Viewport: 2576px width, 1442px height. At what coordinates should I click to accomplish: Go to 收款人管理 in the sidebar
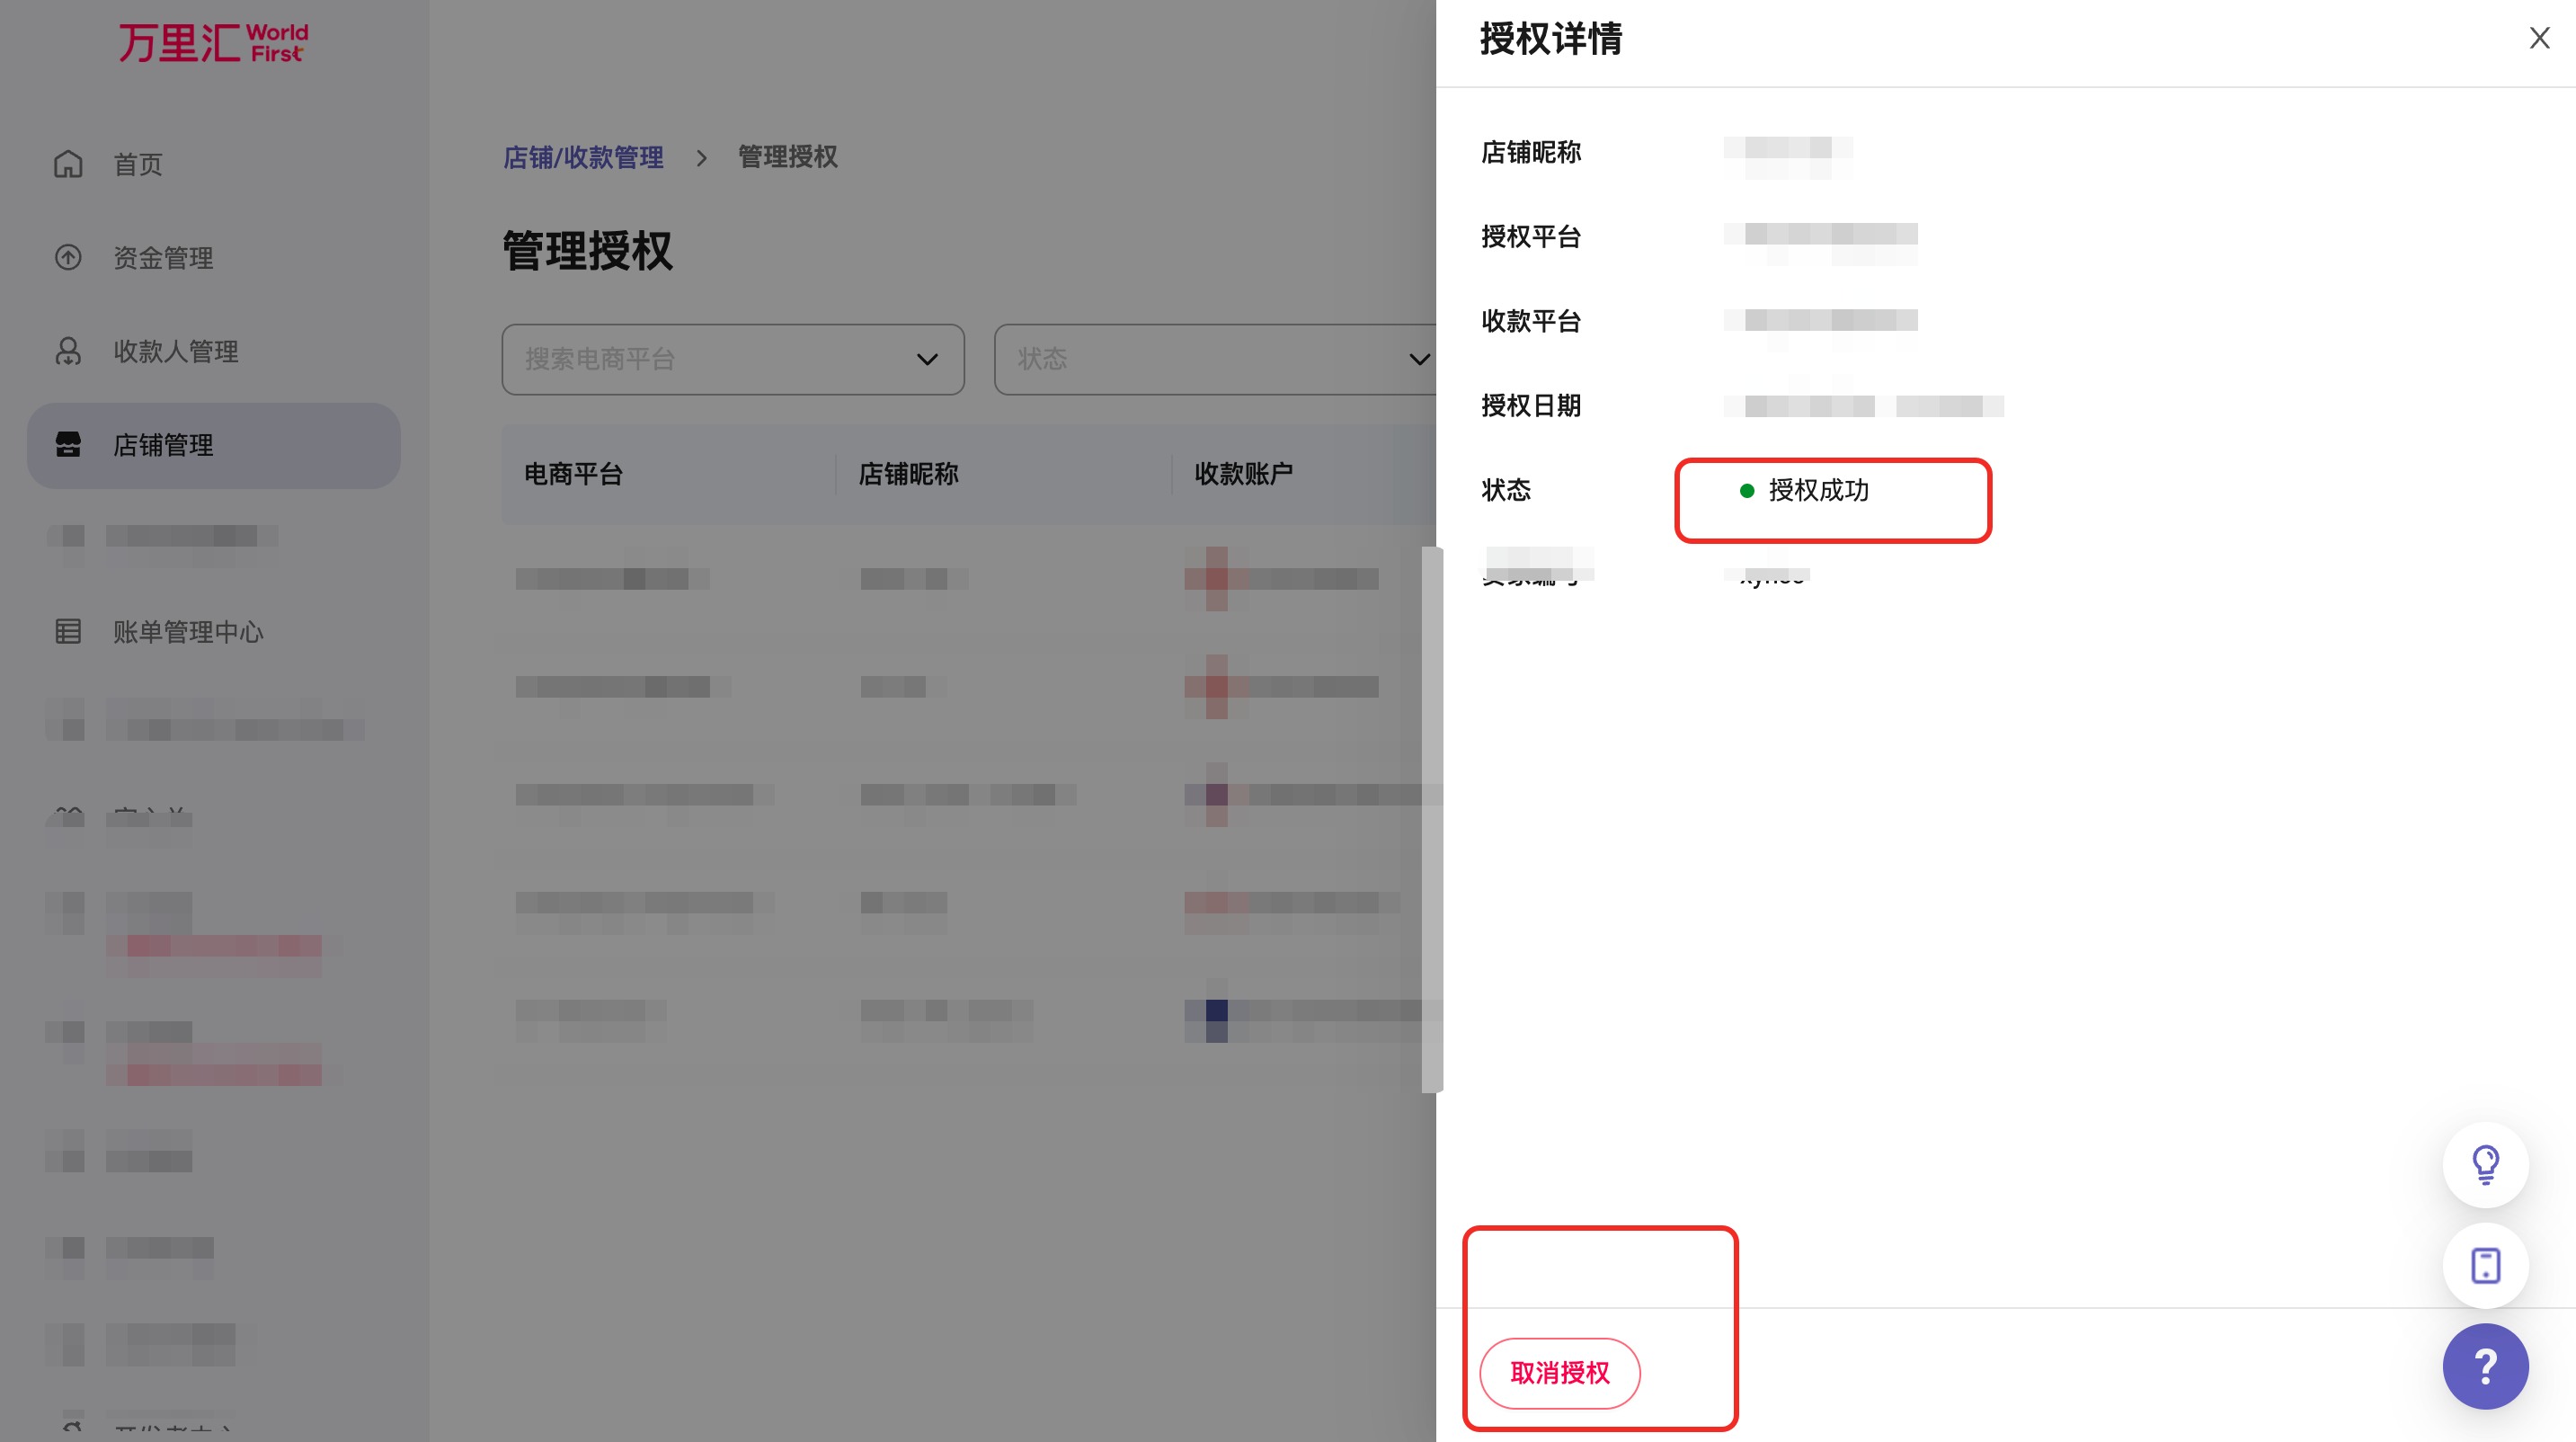[176, 351]
